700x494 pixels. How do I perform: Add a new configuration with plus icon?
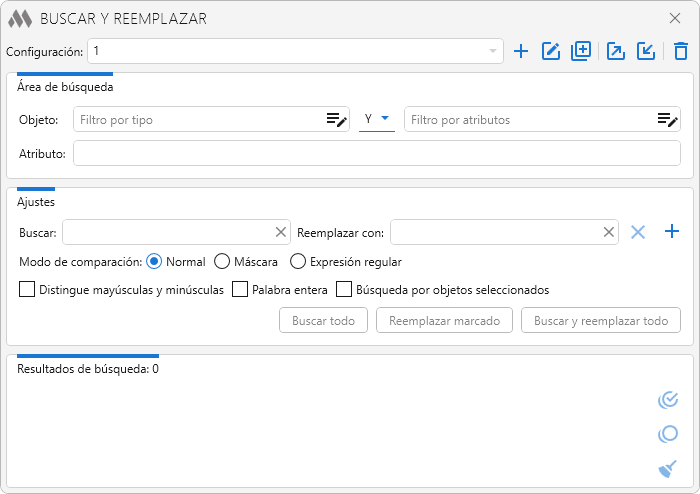[x=521, y=52]
